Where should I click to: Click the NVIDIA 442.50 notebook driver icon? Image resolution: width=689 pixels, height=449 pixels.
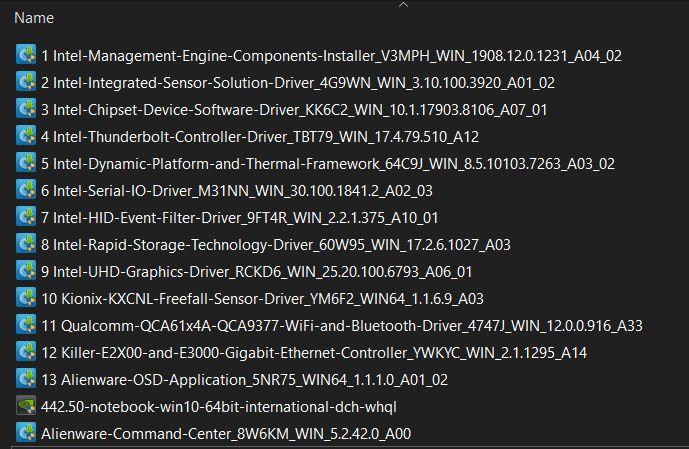click(26, 406)
